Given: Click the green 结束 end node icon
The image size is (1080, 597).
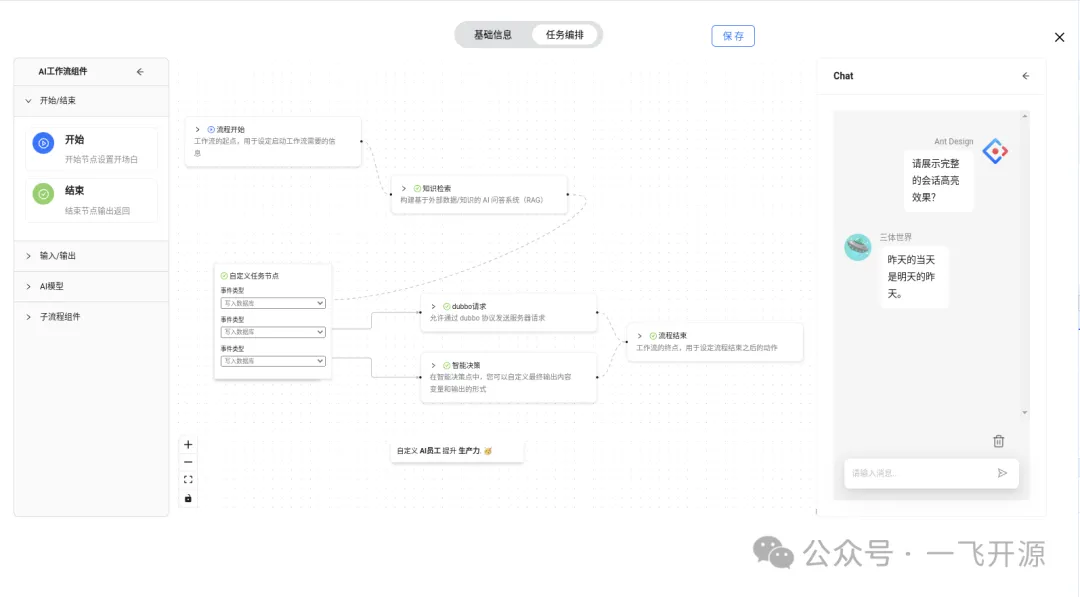Looking at the screenshot, I should tap(43, 194).
